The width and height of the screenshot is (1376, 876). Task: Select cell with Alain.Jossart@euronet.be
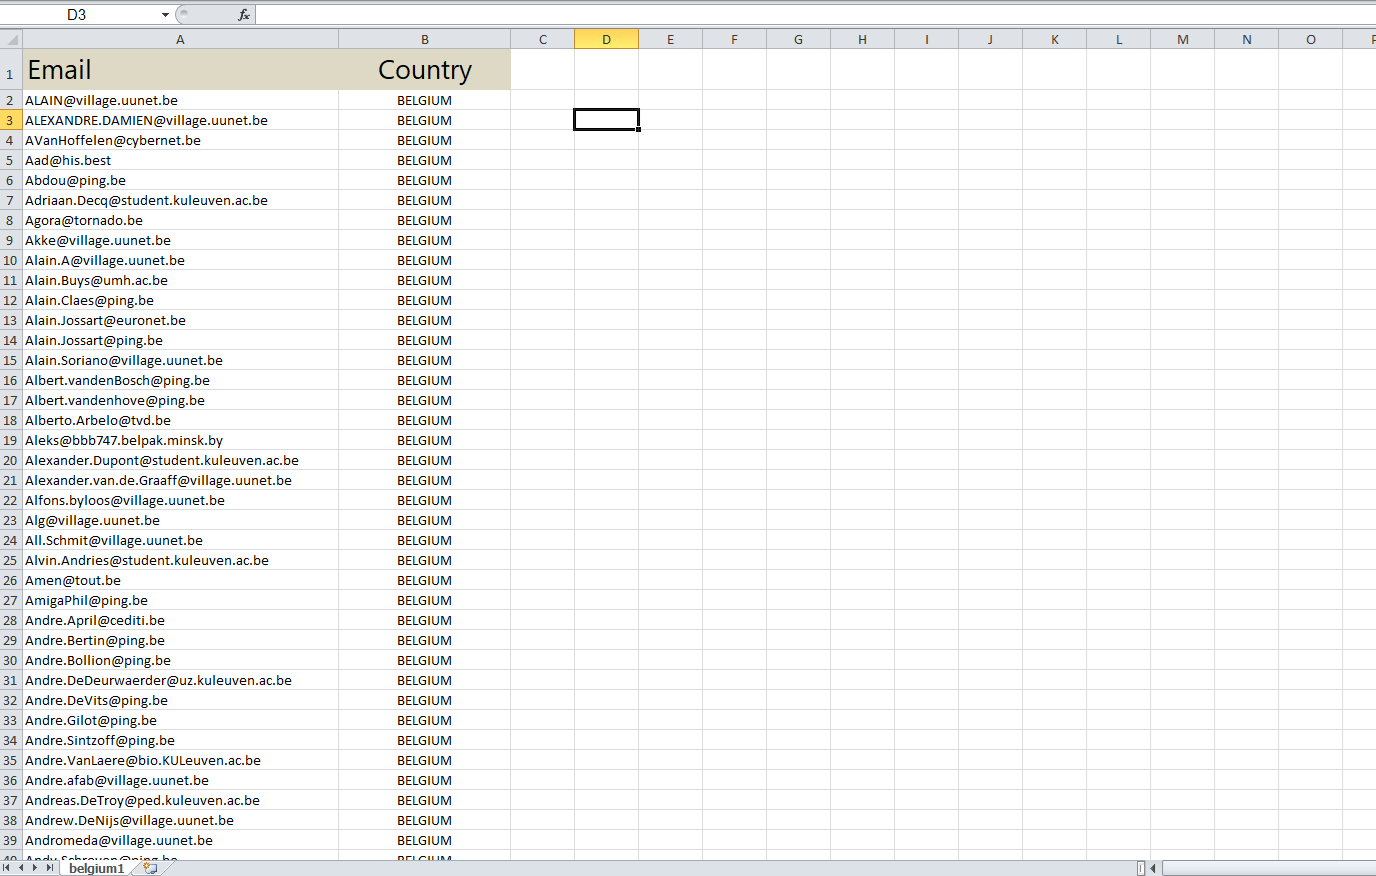click(180, 320)
